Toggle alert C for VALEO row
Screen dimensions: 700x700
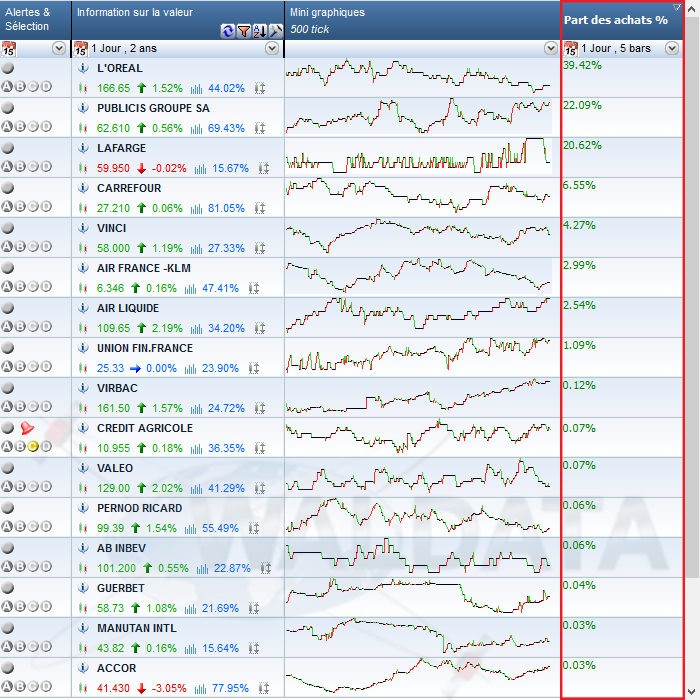tap(33, 486)
